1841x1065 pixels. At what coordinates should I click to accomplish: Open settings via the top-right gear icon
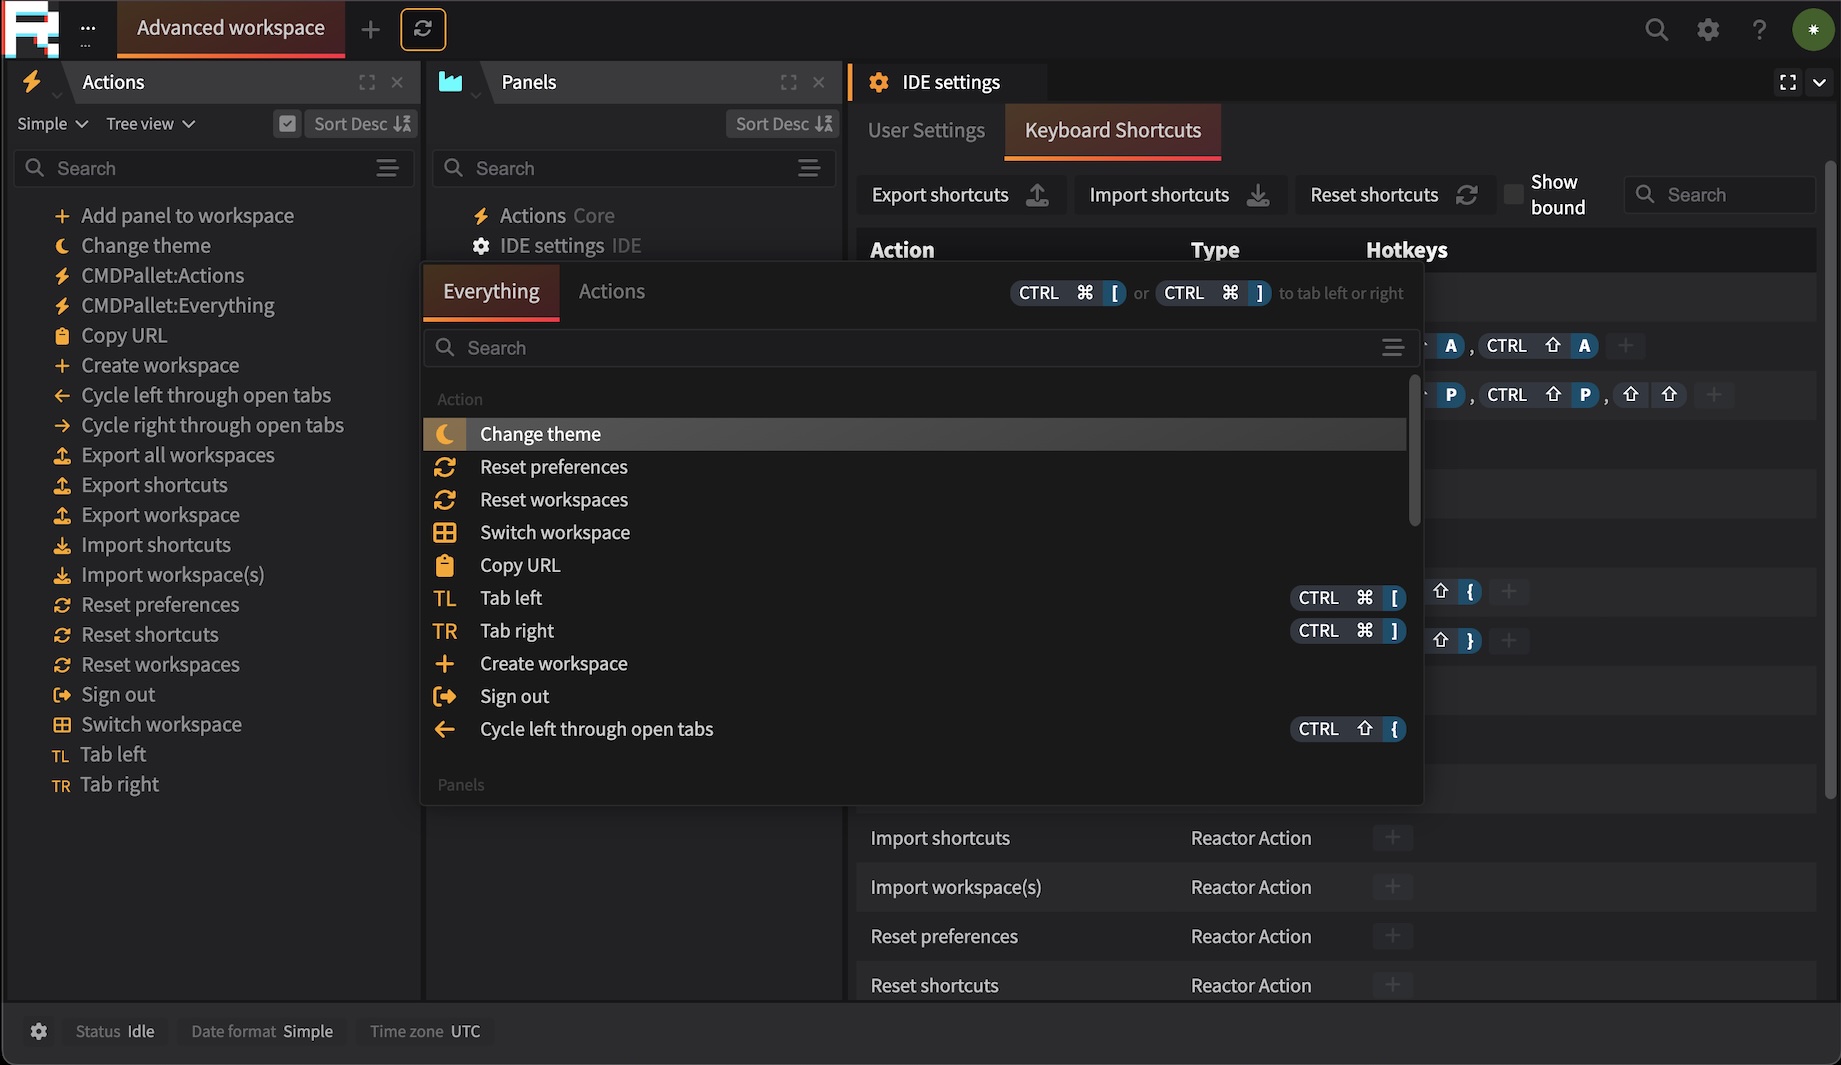1708,30
